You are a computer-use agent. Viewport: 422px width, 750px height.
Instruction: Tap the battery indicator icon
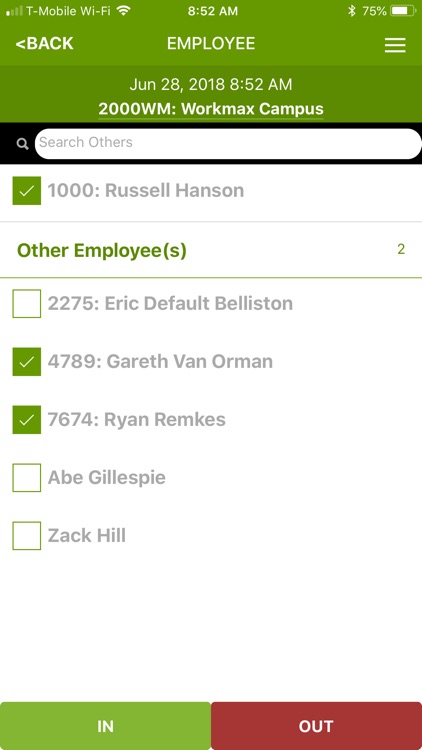click(403, 11)
